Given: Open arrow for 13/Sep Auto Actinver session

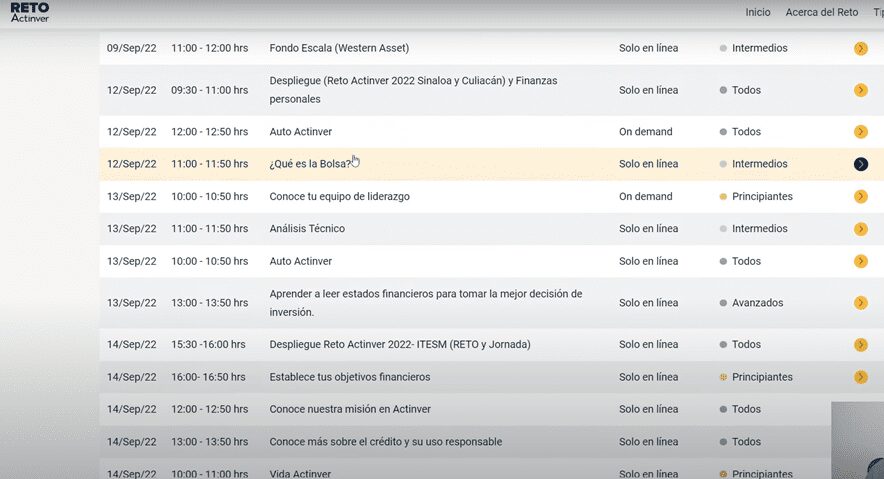Looking at the screenshot, I should pyautogui.click(x=860, y=261).
